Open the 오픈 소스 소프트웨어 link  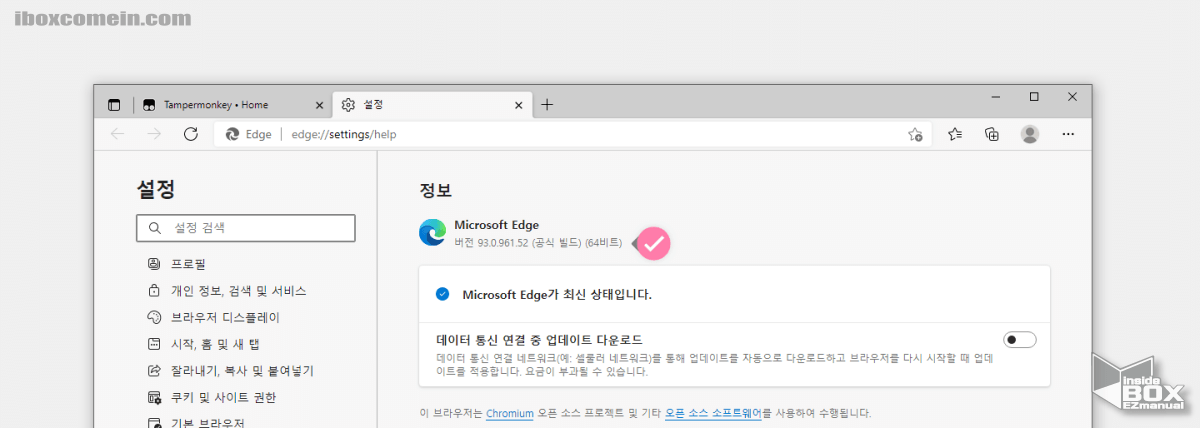pyautogui.click(x=713, y=412)
